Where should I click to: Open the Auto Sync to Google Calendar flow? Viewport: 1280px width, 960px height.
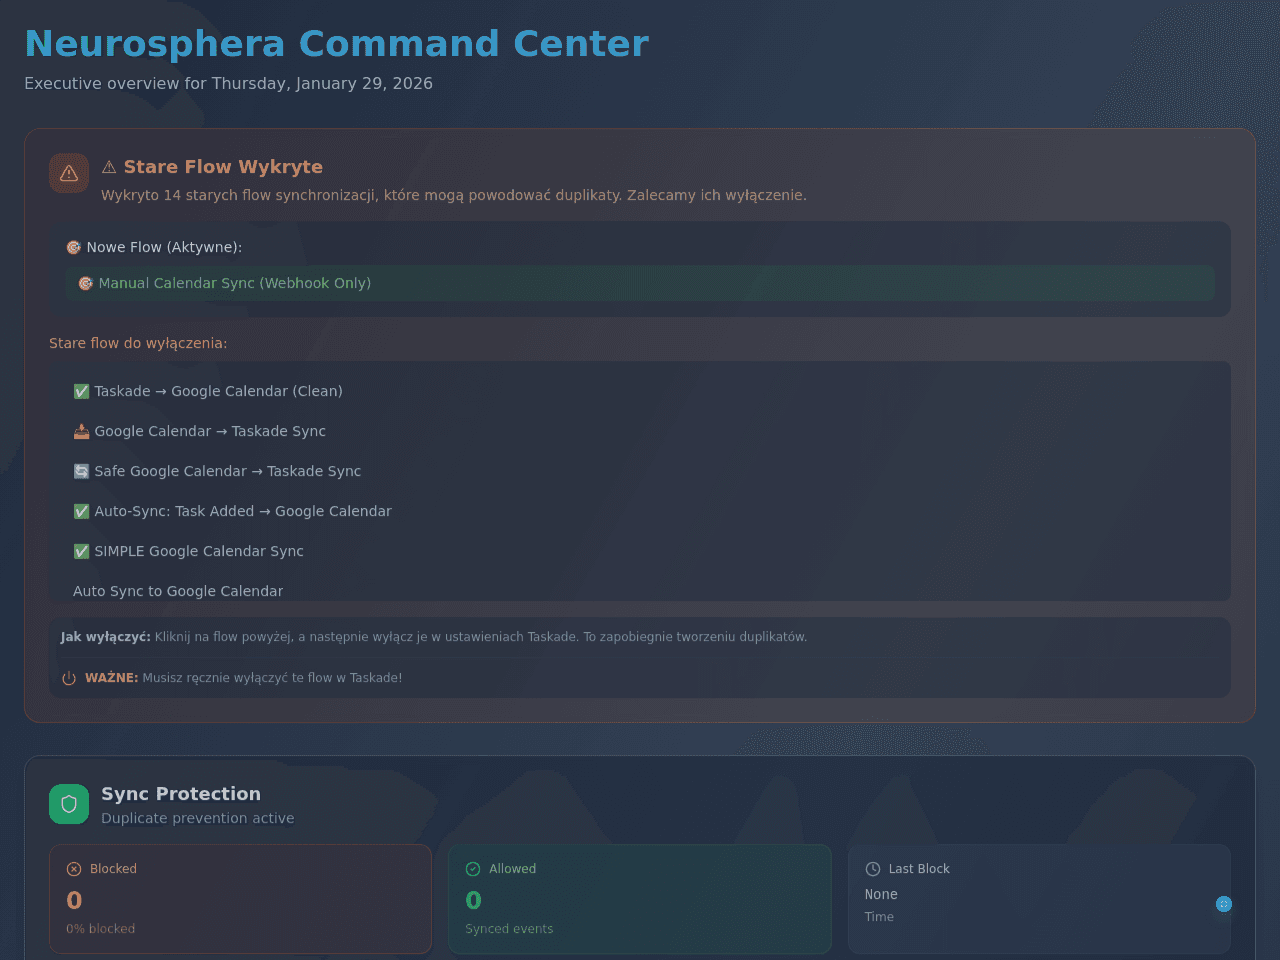[x=640, y=589]
